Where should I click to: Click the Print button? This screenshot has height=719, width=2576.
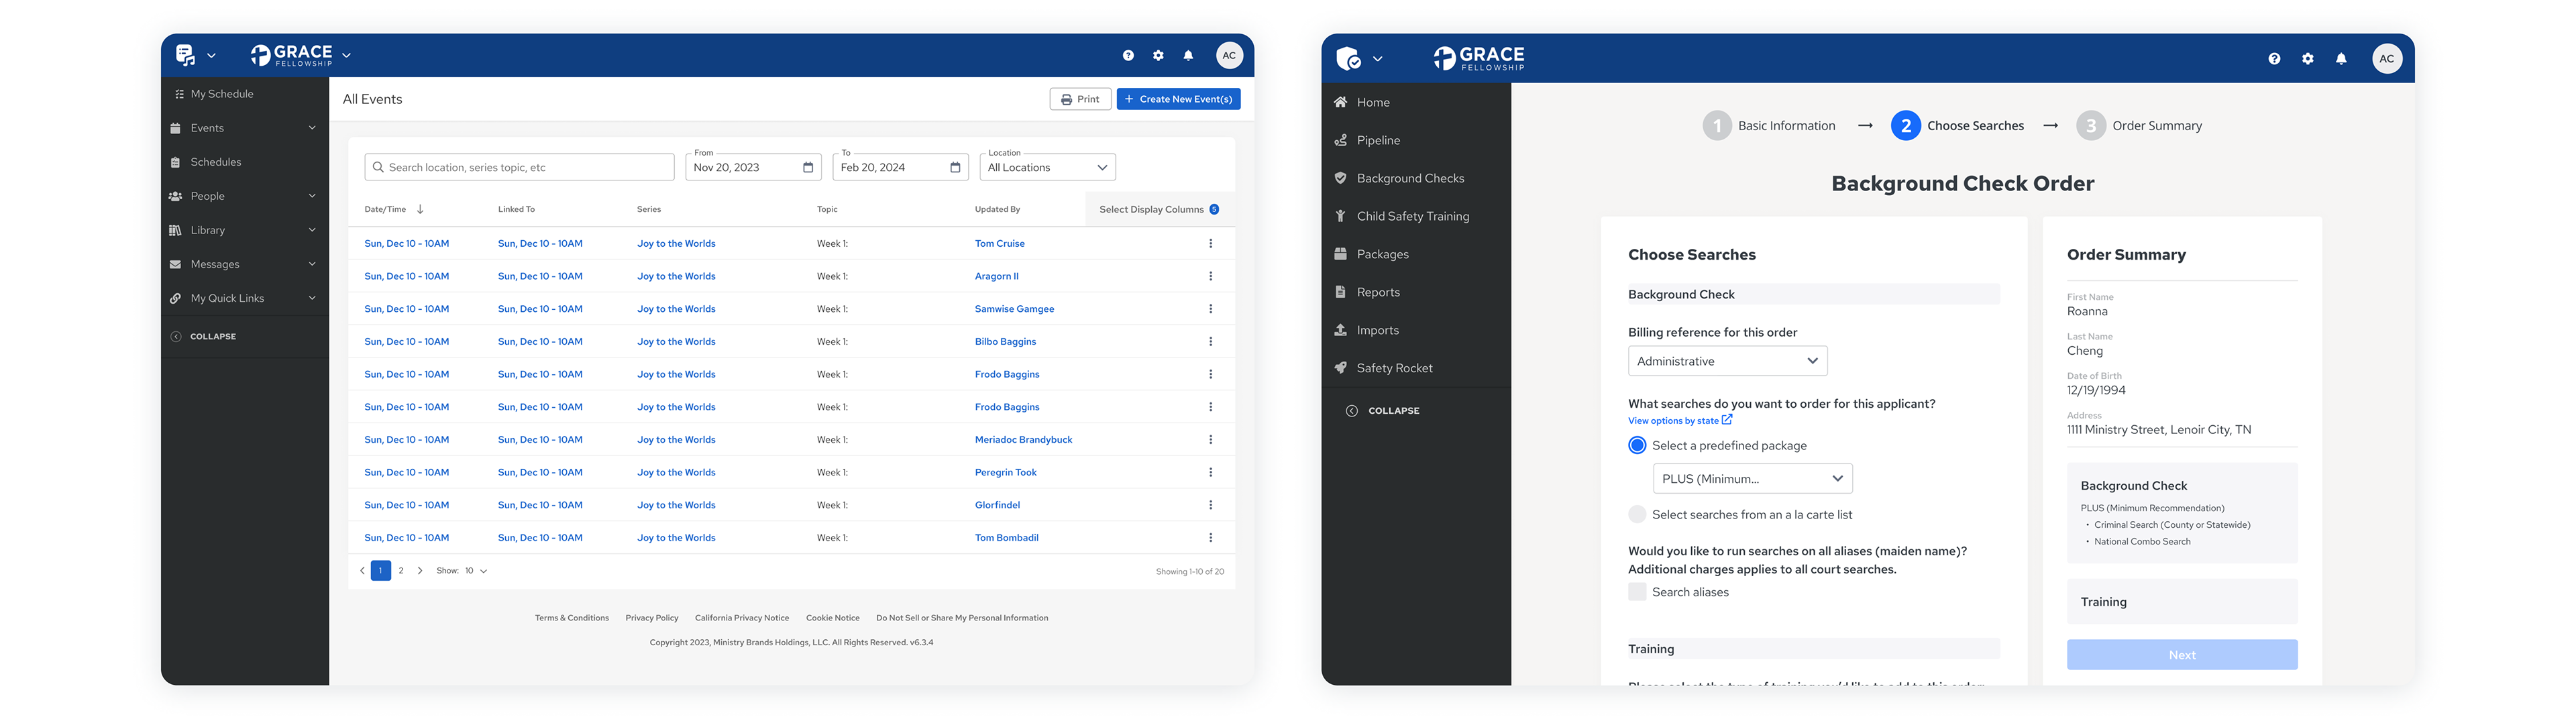click(x=1080, y=100)
